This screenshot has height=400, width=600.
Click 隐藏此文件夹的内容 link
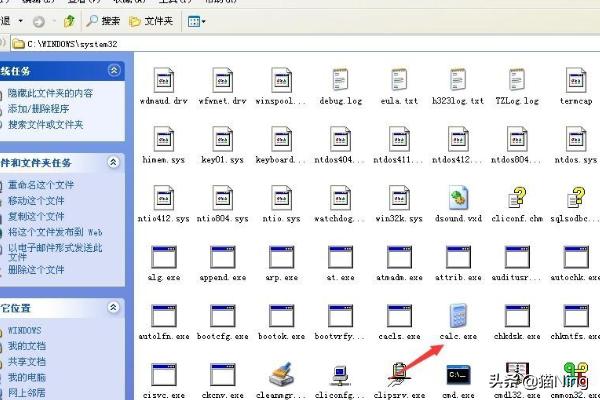tap(50, 93)
